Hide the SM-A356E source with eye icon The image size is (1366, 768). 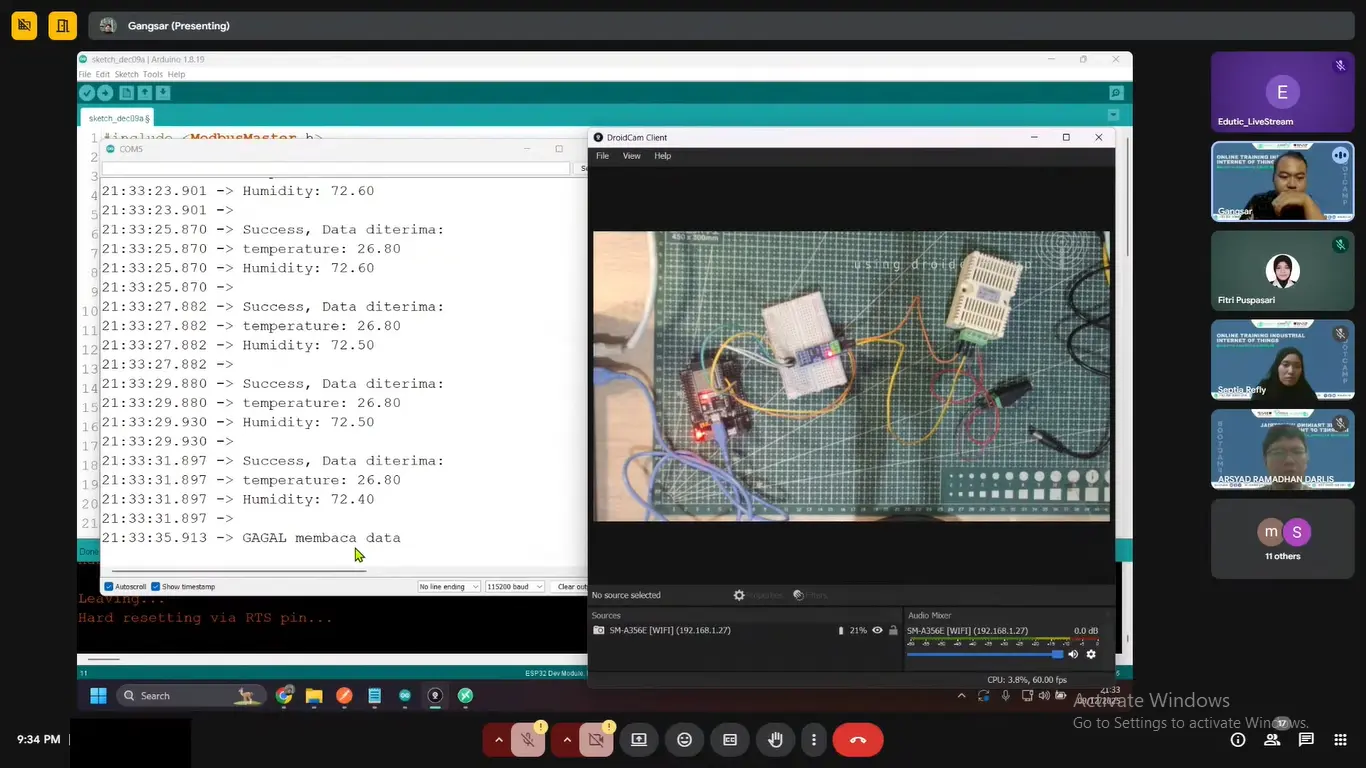pos(877,631)
